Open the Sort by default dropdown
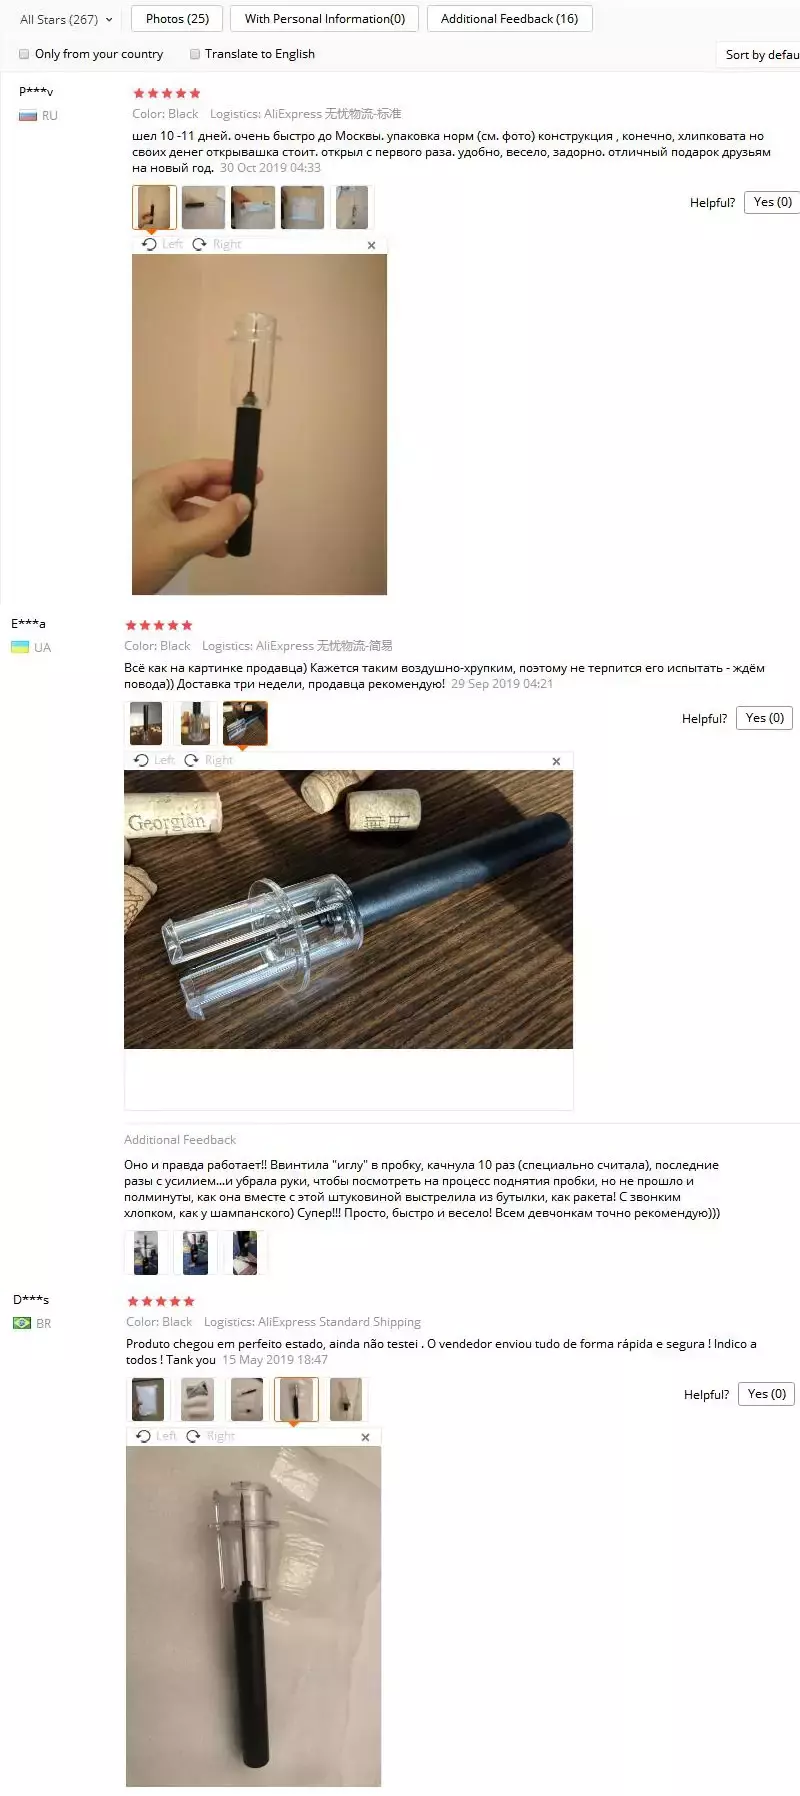 coord(759,55)
